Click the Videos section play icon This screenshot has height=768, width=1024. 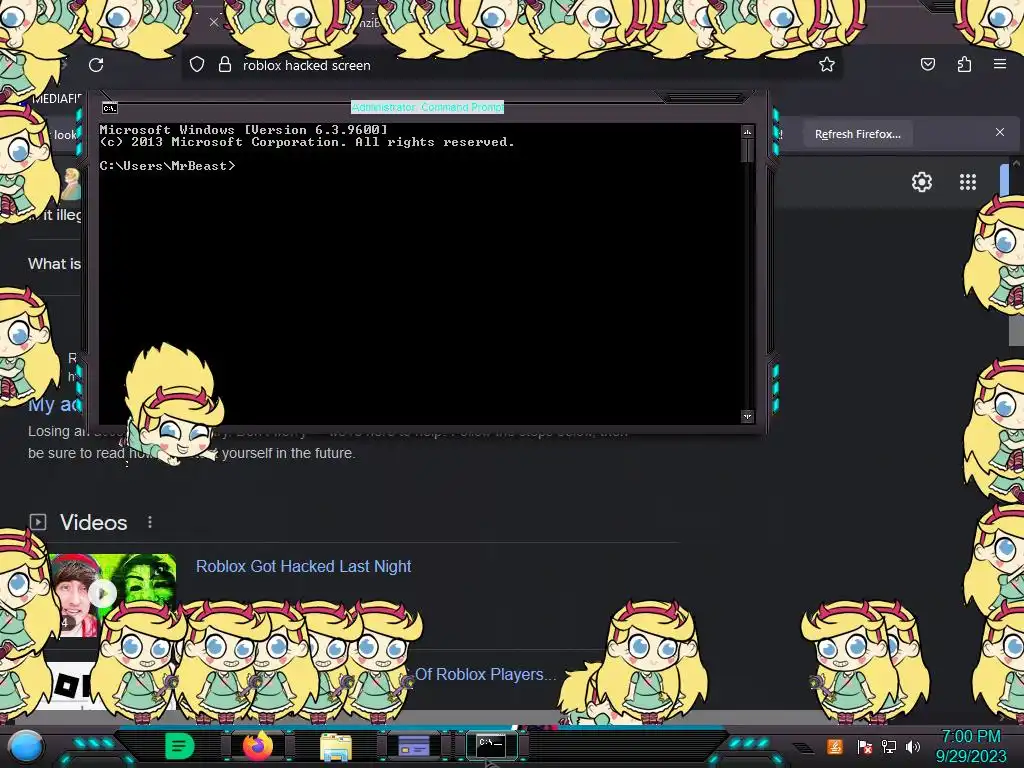coord(38,522)
